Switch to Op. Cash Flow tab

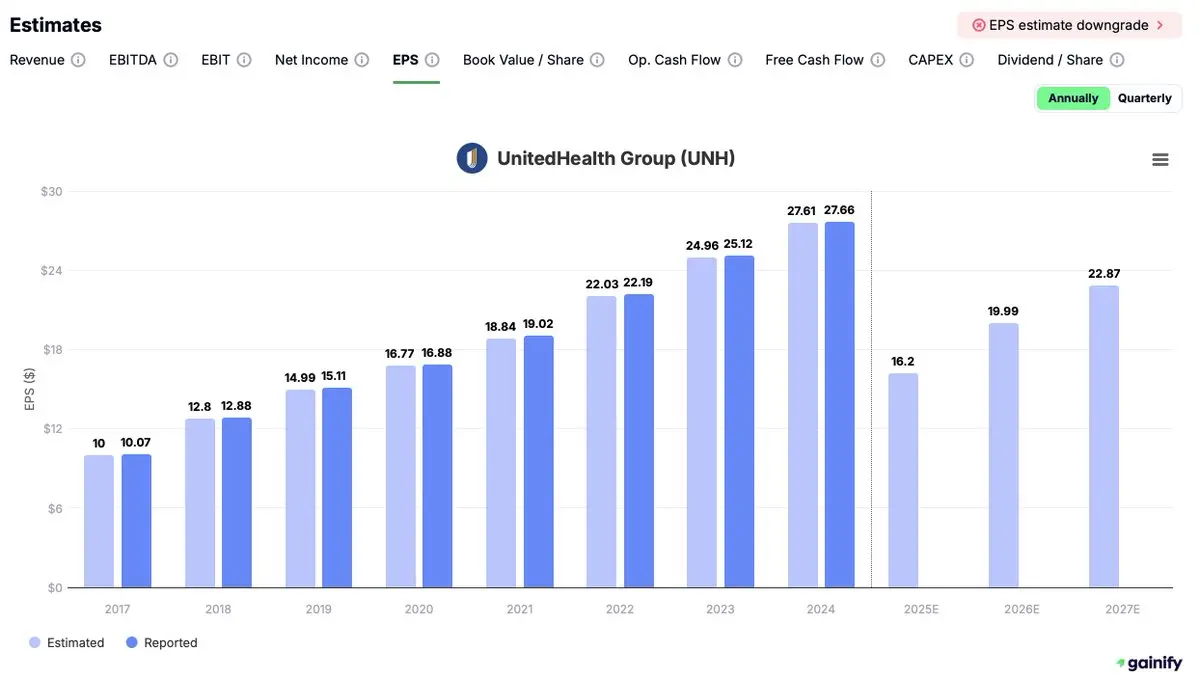click(674, 60)
